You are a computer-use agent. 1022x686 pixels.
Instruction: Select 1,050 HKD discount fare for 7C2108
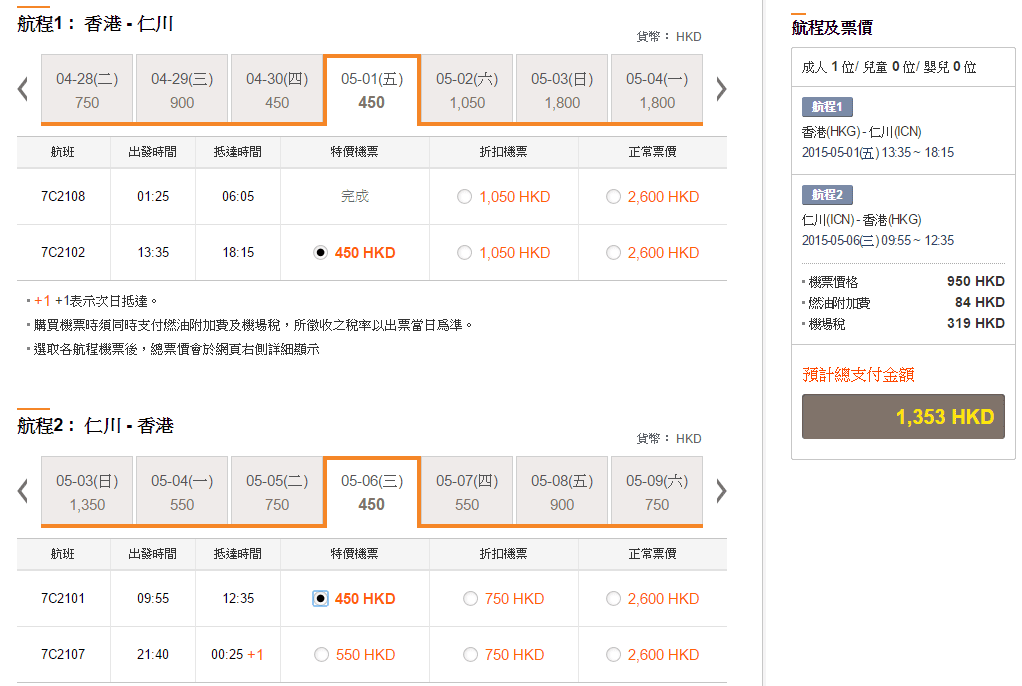(x=464, y=197)
